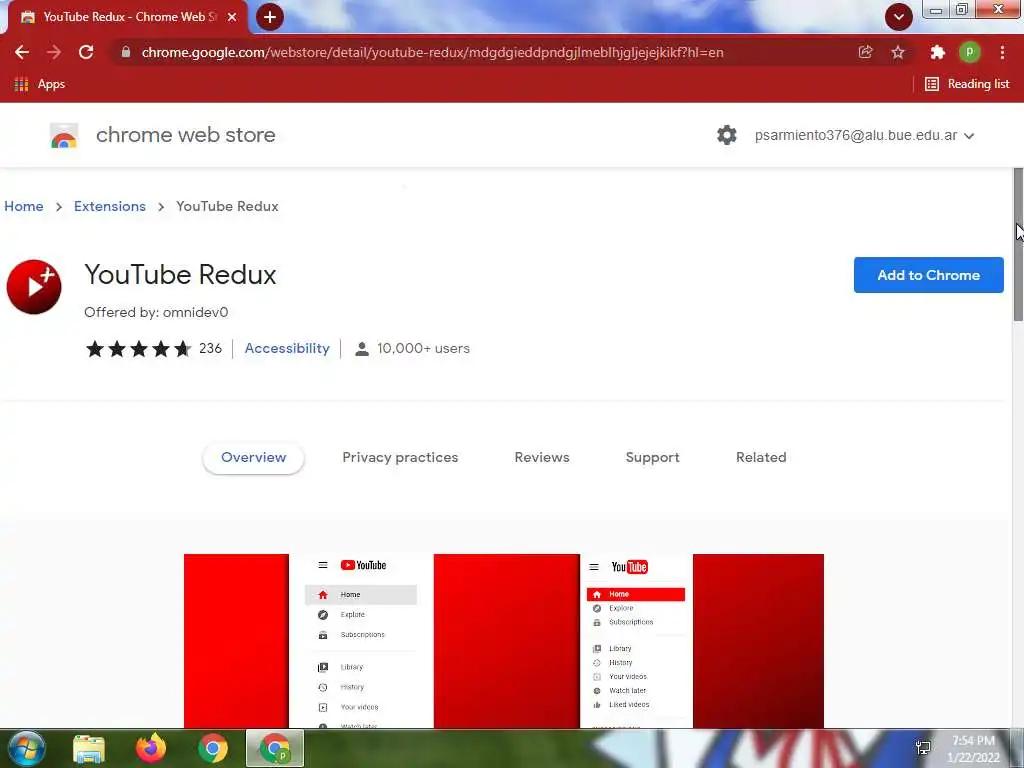Viewport: 1024px width, 768px height.
Task: Open the Accessibility category link
Action: (287, 349)
